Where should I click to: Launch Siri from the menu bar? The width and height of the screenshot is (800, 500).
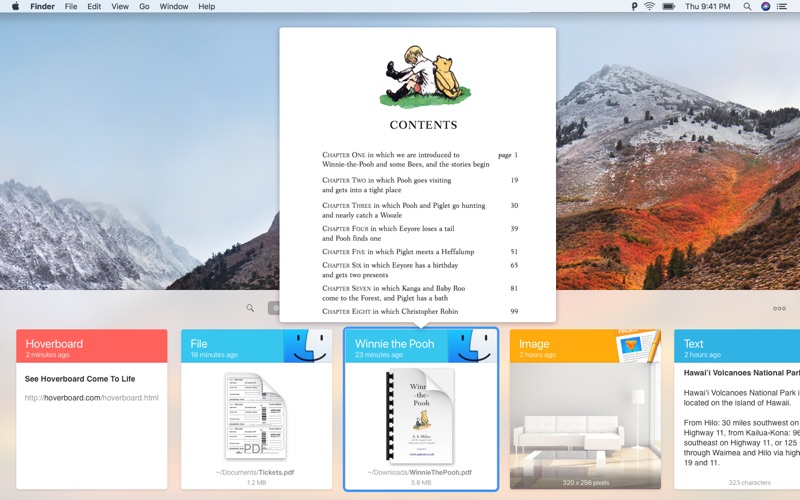point(765,7)
